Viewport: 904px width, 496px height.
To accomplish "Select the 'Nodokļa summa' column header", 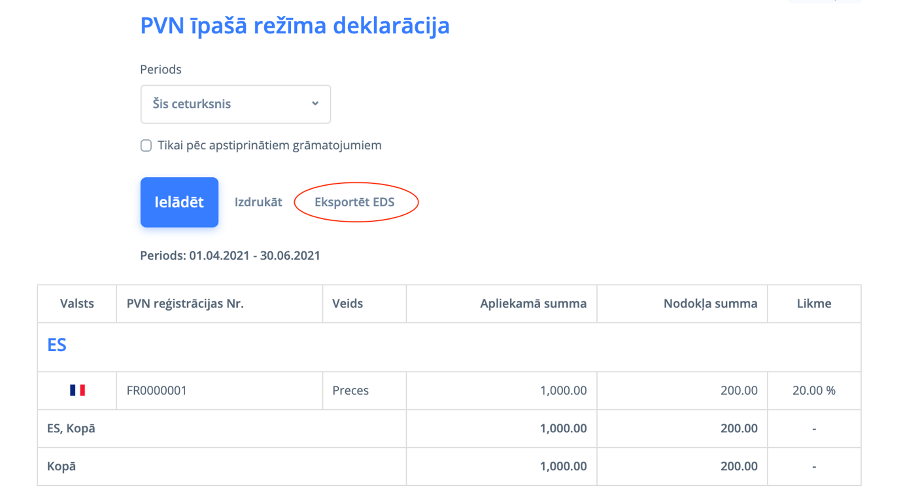I will pyautogui.click(x=710, y=304).
